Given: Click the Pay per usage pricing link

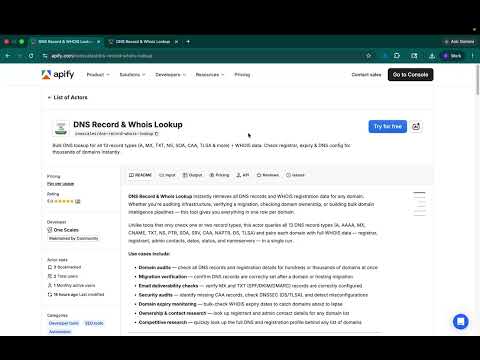Looking at the screenshot, I should click(60, 184).
